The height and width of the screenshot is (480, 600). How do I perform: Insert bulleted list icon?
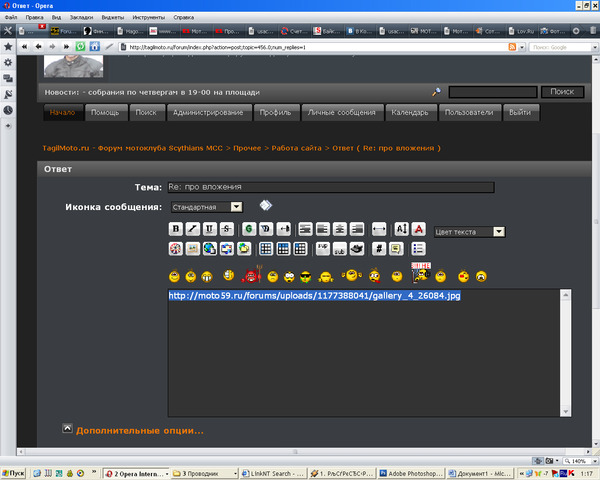pyautogui.click(x=418, y=249)
